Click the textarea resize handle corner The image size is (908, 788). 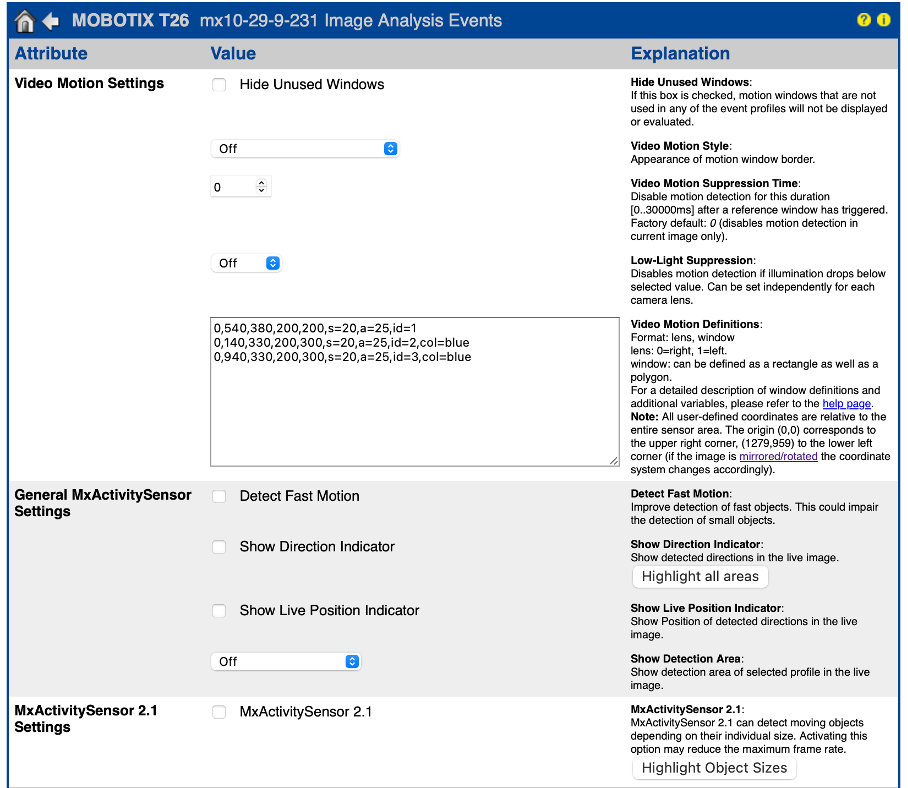click(x=614, y=461)
